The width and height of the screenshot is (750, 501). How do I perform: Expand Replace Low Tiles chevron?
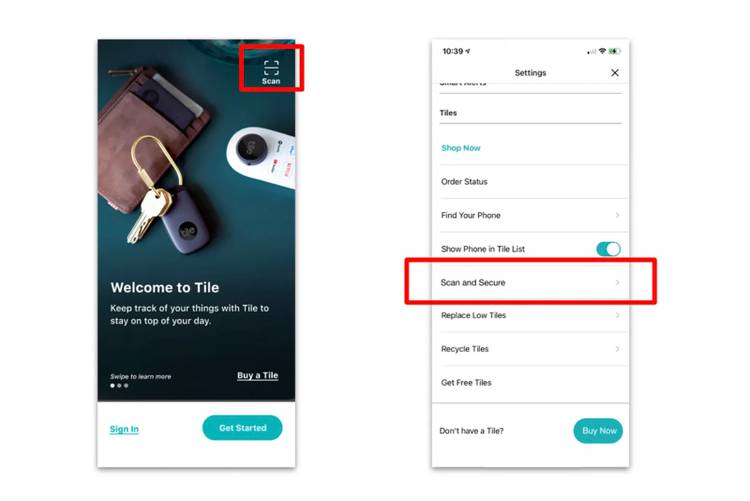point(618,315)
